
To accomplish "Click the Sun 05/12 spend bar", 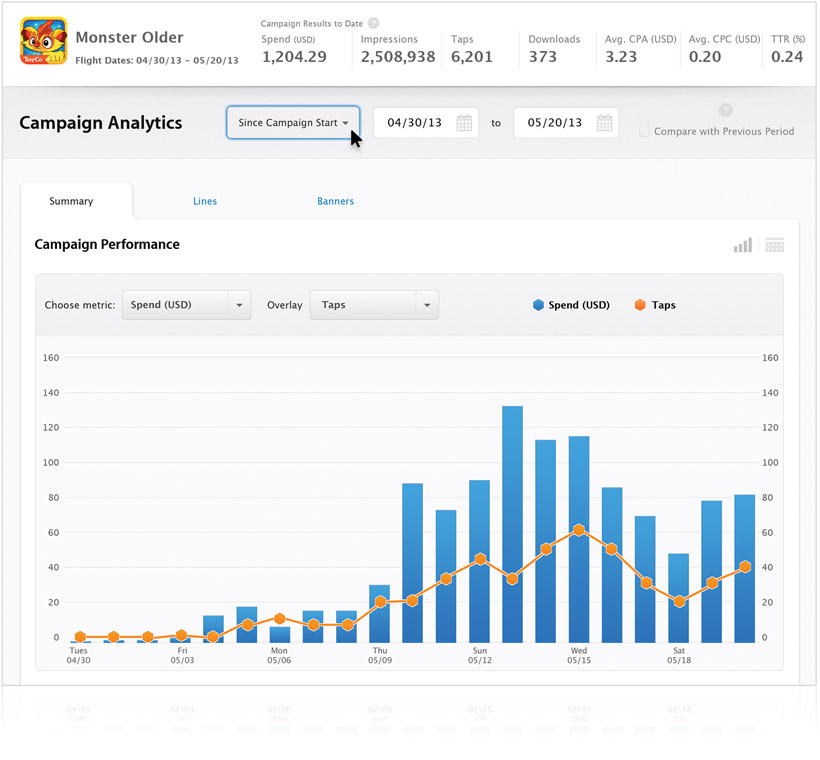I will pyautogui.click(x=480, y=561).
